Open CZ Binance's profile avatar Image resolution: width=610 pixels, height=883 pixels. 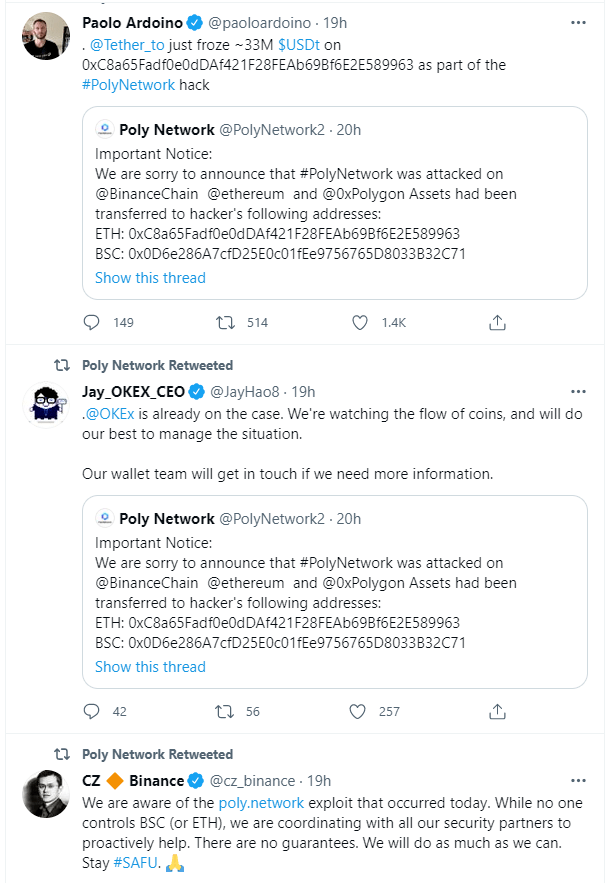[x=45, y=795]
